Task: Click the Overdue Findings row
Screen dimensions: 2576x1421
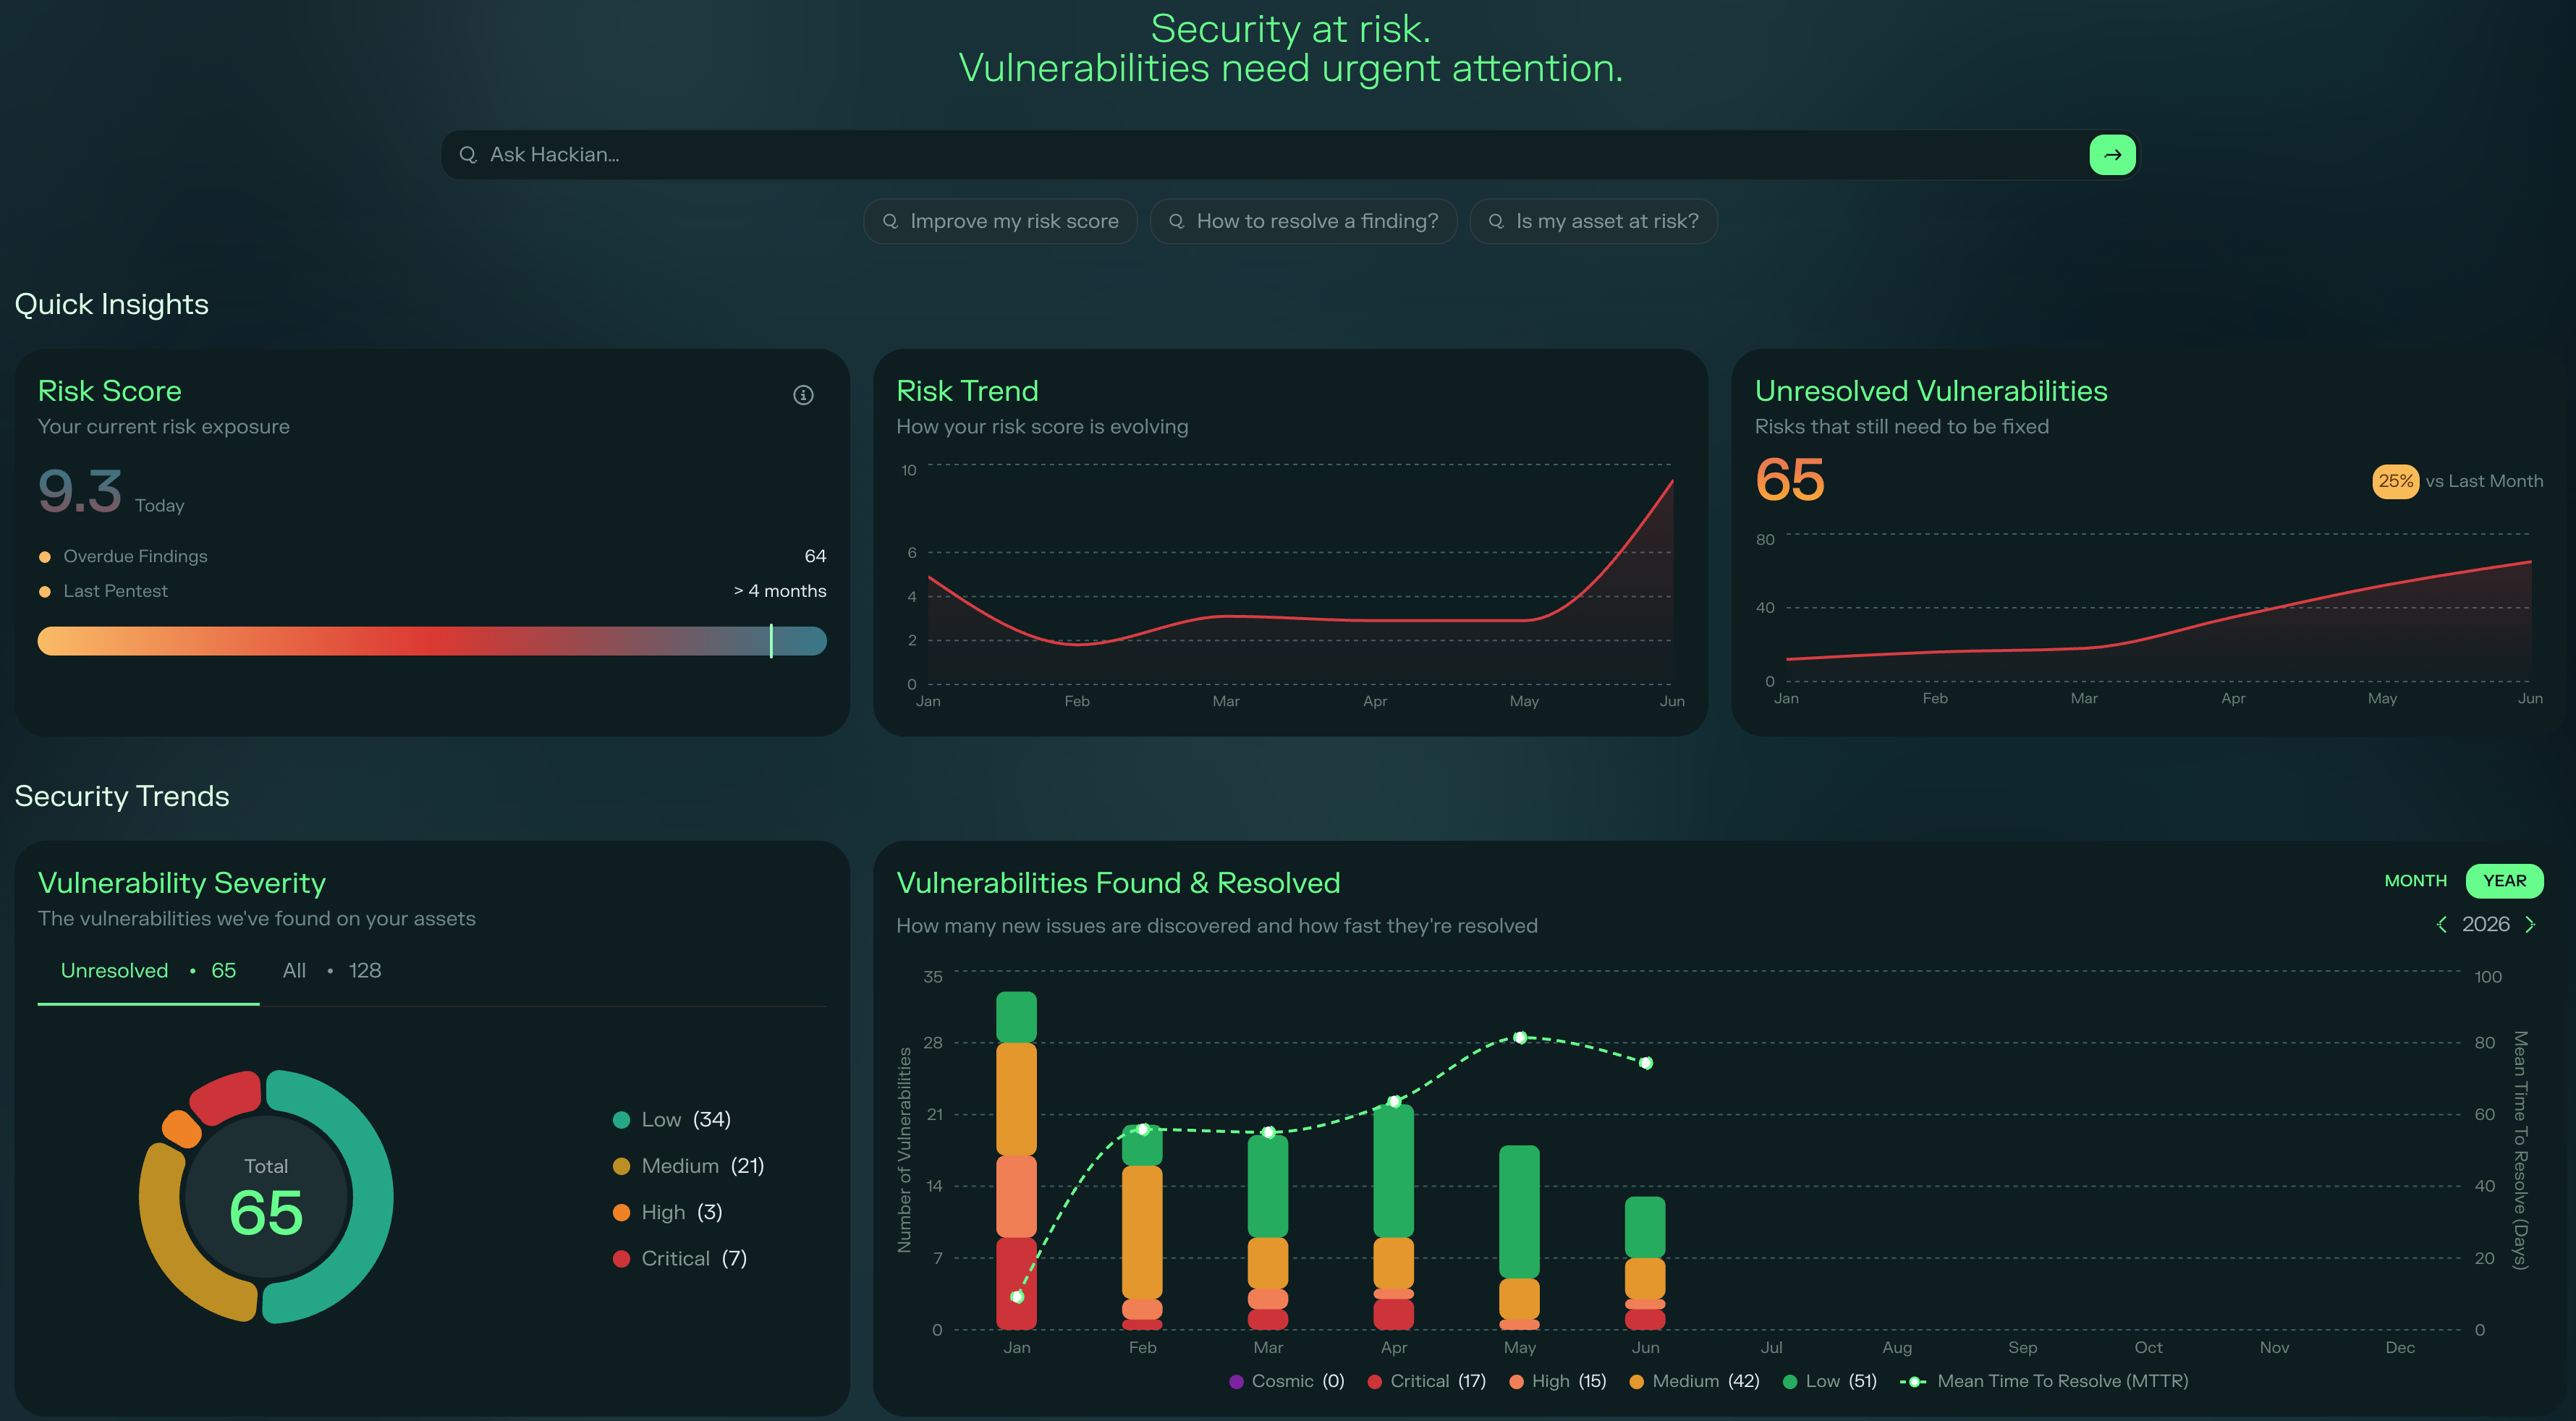Action: pos(432,556)
